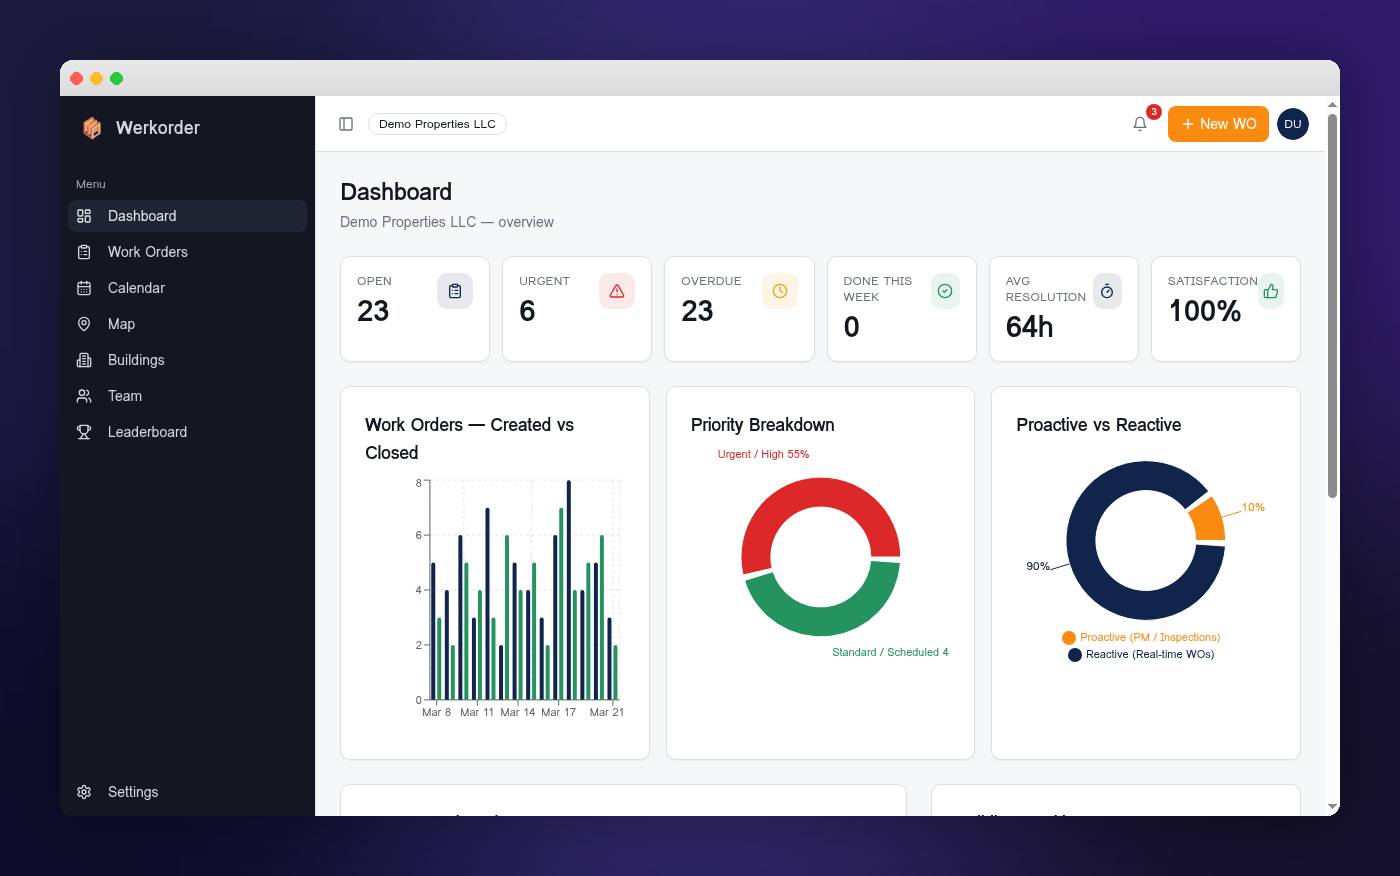This screenshot has height=876, width=1400.
Task: Click the 'Done This Week' value 0
Action: pos(852,327)
